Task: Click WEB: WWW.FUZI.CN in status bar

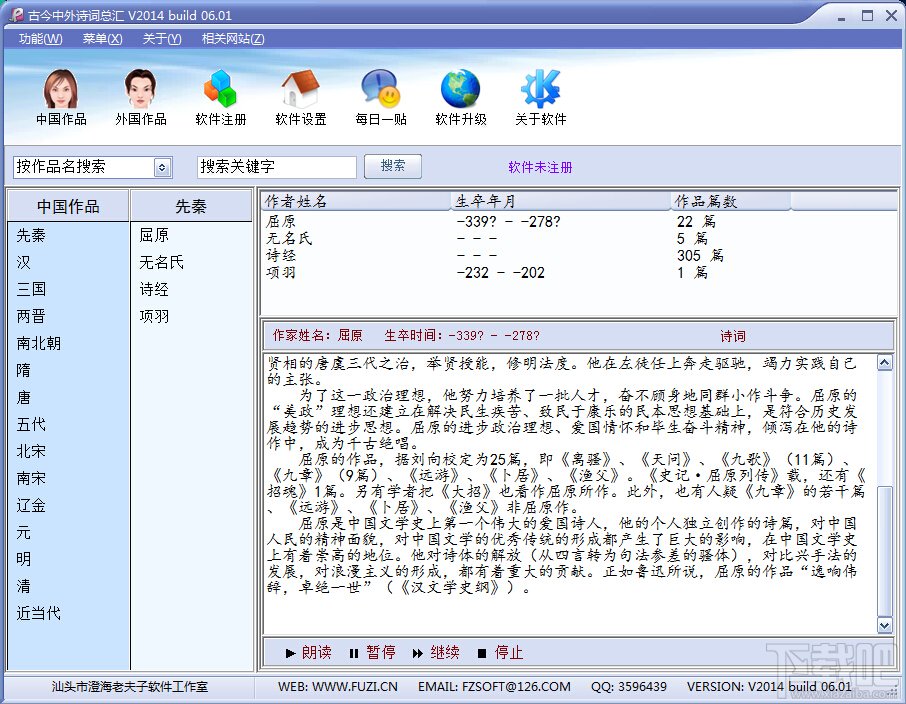Action: pyautogui.click(x=337, y=687)
